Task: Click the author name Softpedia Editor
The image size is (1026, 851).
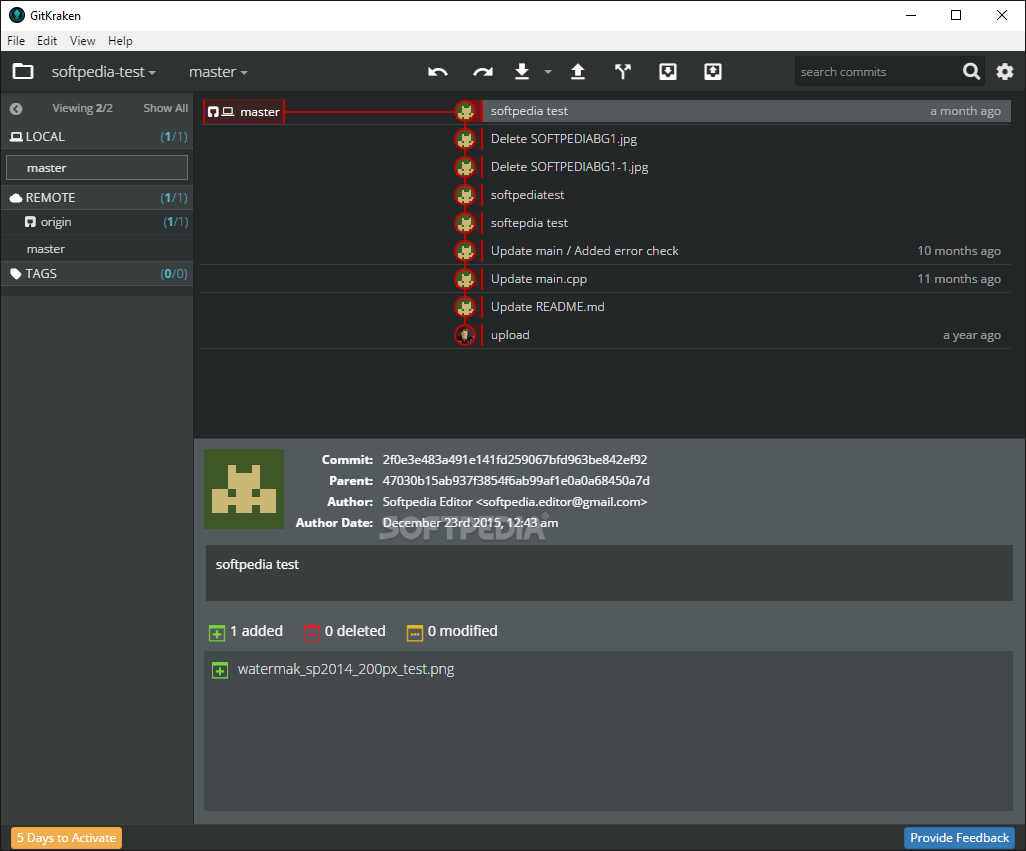Action: (x=427, y=502)
